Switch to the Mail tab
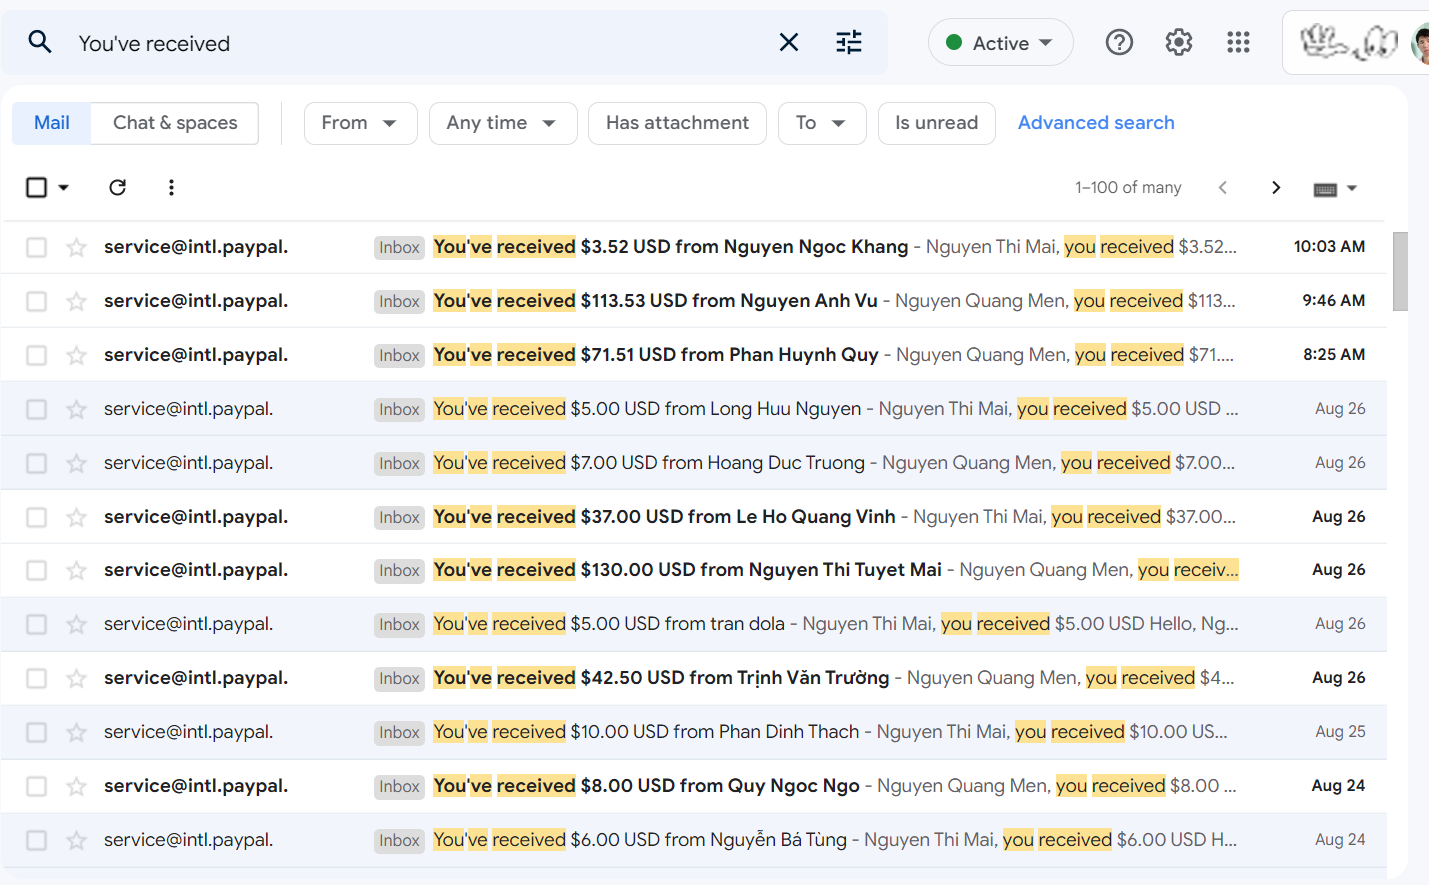The height and width of the screenshot is (885, 1429). (51, 123)
